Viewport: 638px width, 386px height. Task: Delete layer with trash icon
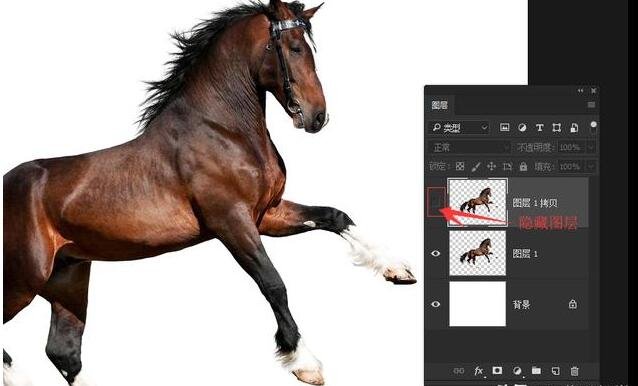pos(574,371)
